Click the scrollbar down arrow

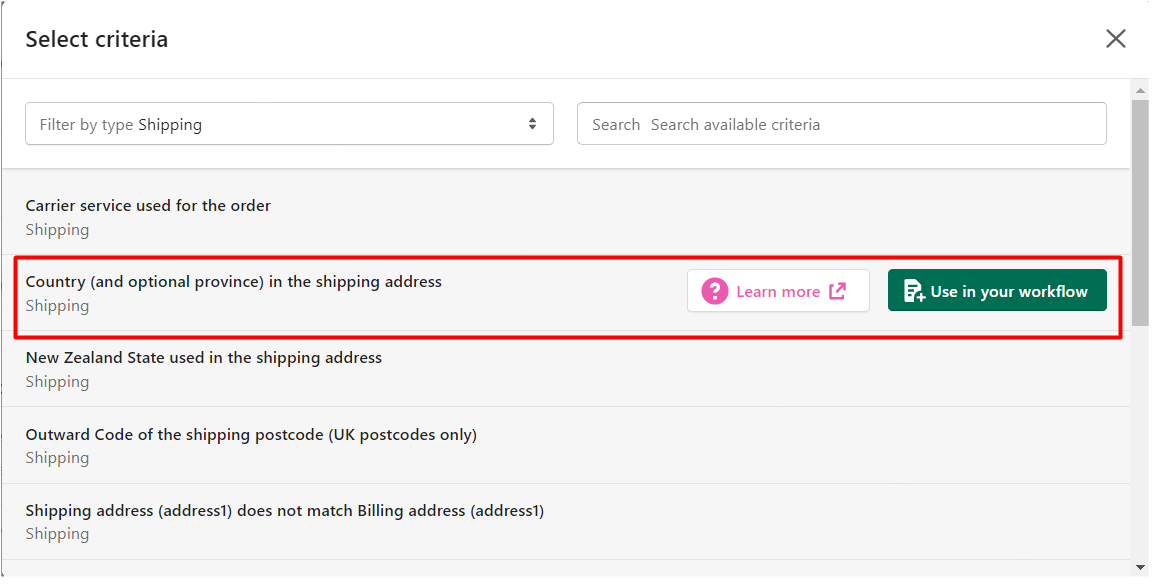tap(1140, 567)
